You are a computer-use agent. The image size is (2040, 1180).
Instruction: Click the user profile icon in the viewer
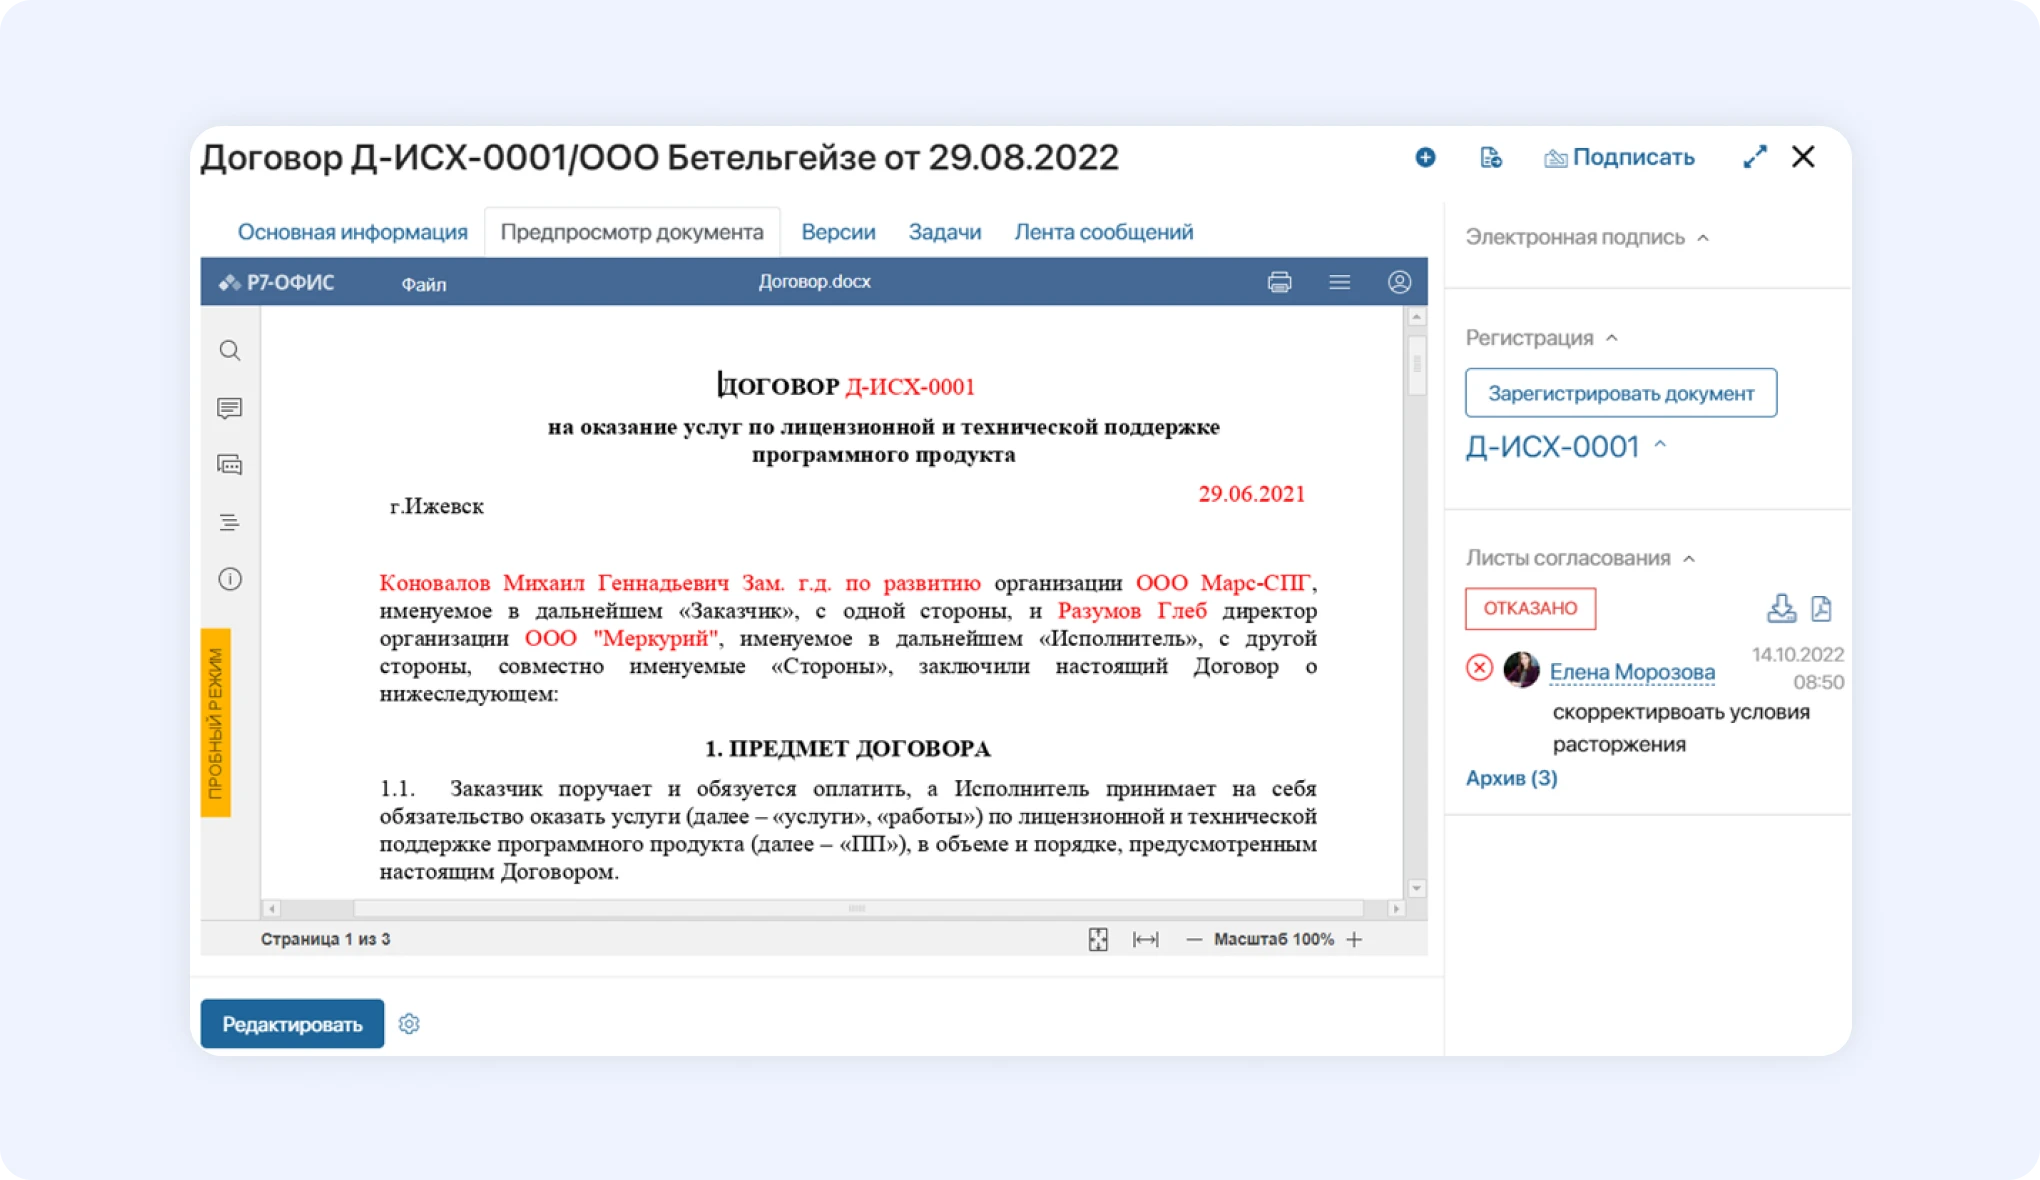click(x=1399, y=281)
